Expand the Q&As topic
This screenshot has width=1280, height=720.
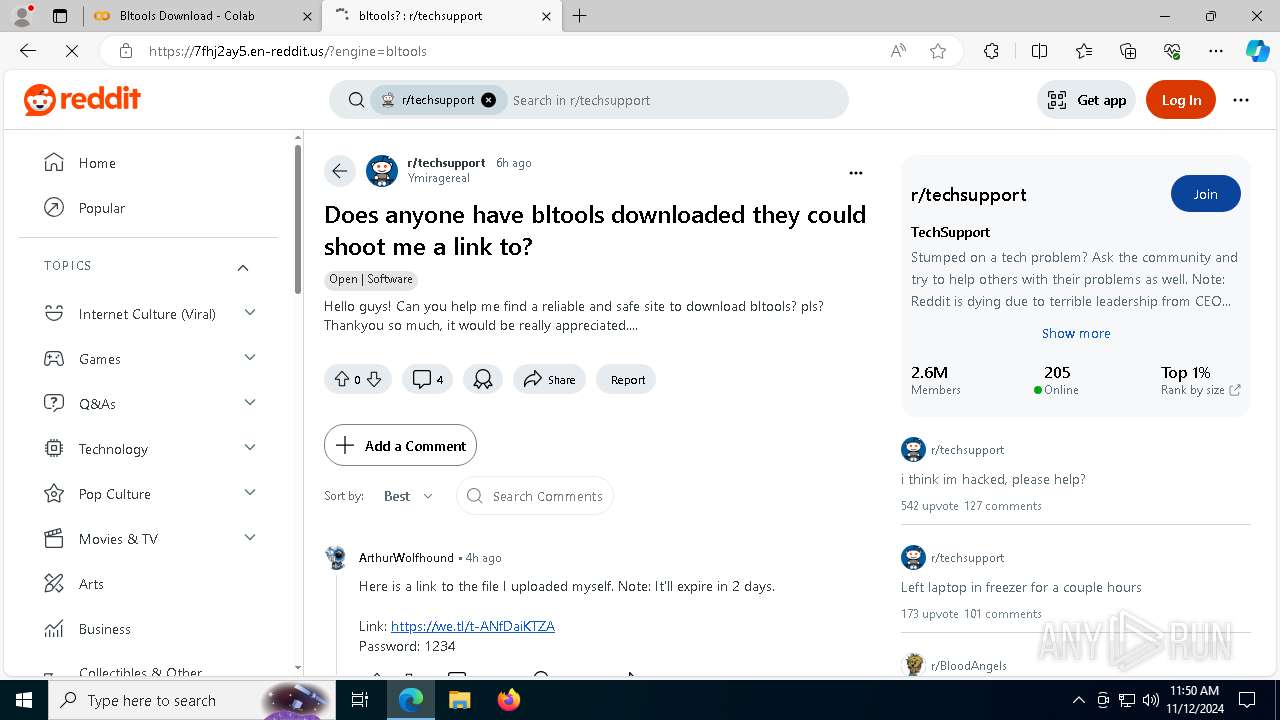click(x=250, y=403)
